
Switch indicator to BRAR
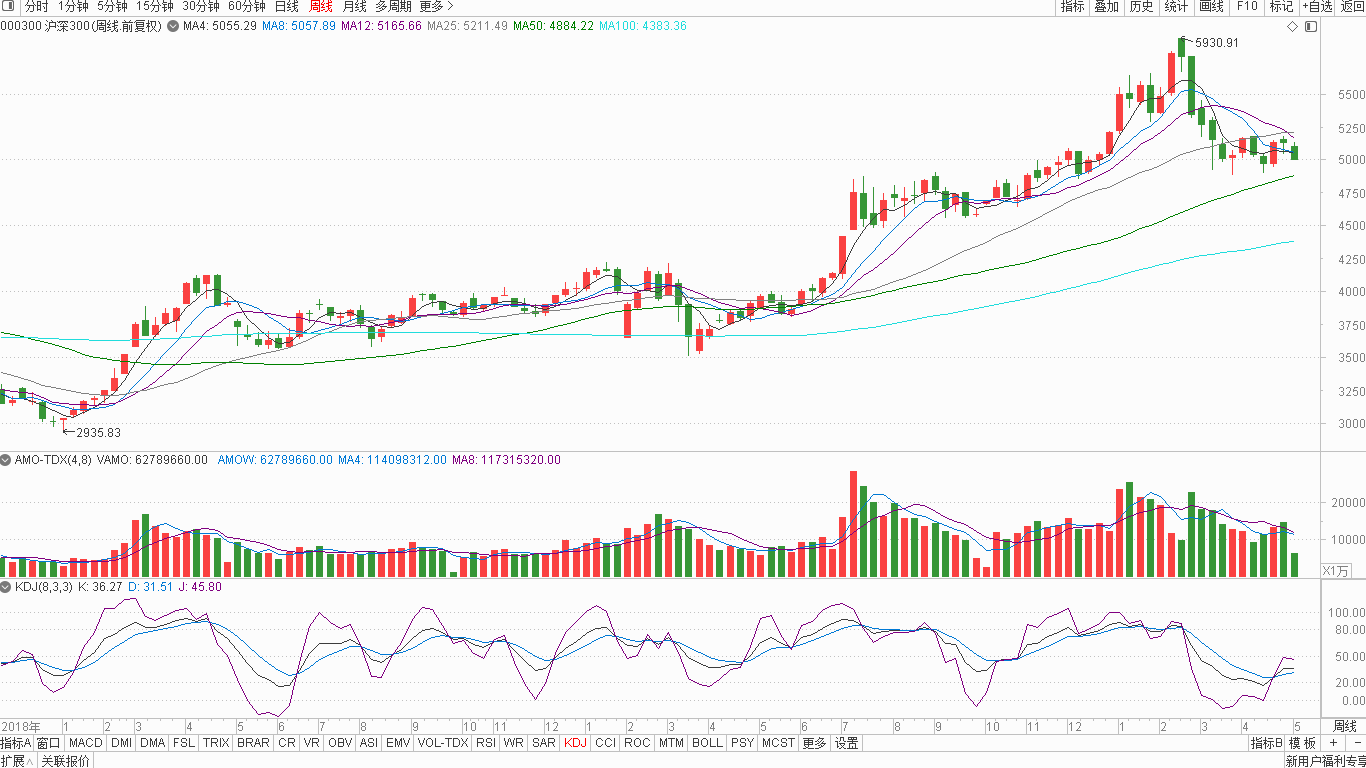253,743
